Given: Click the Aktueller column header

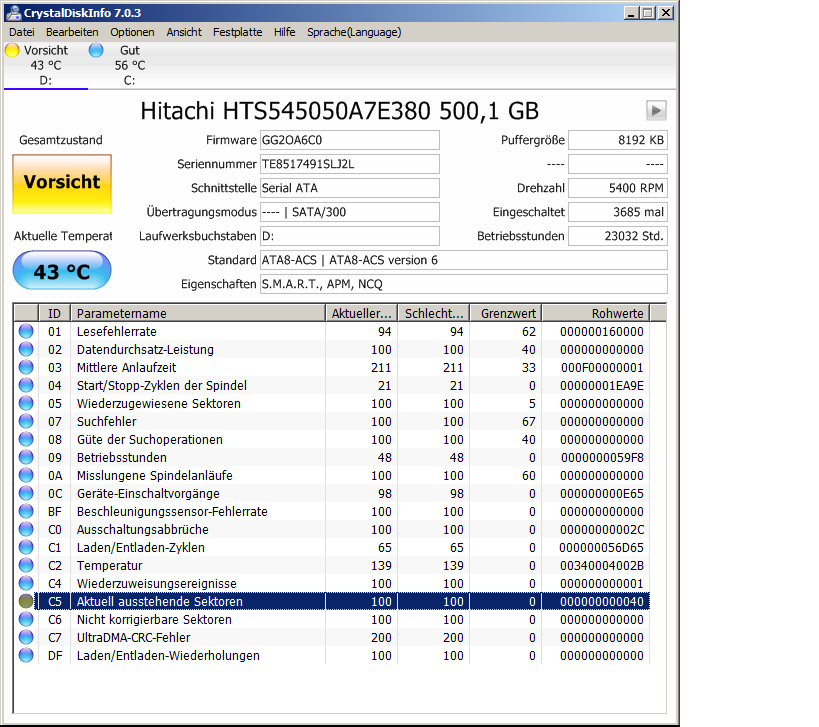Looking at the screenshot, I should click(x=361, y=313).
